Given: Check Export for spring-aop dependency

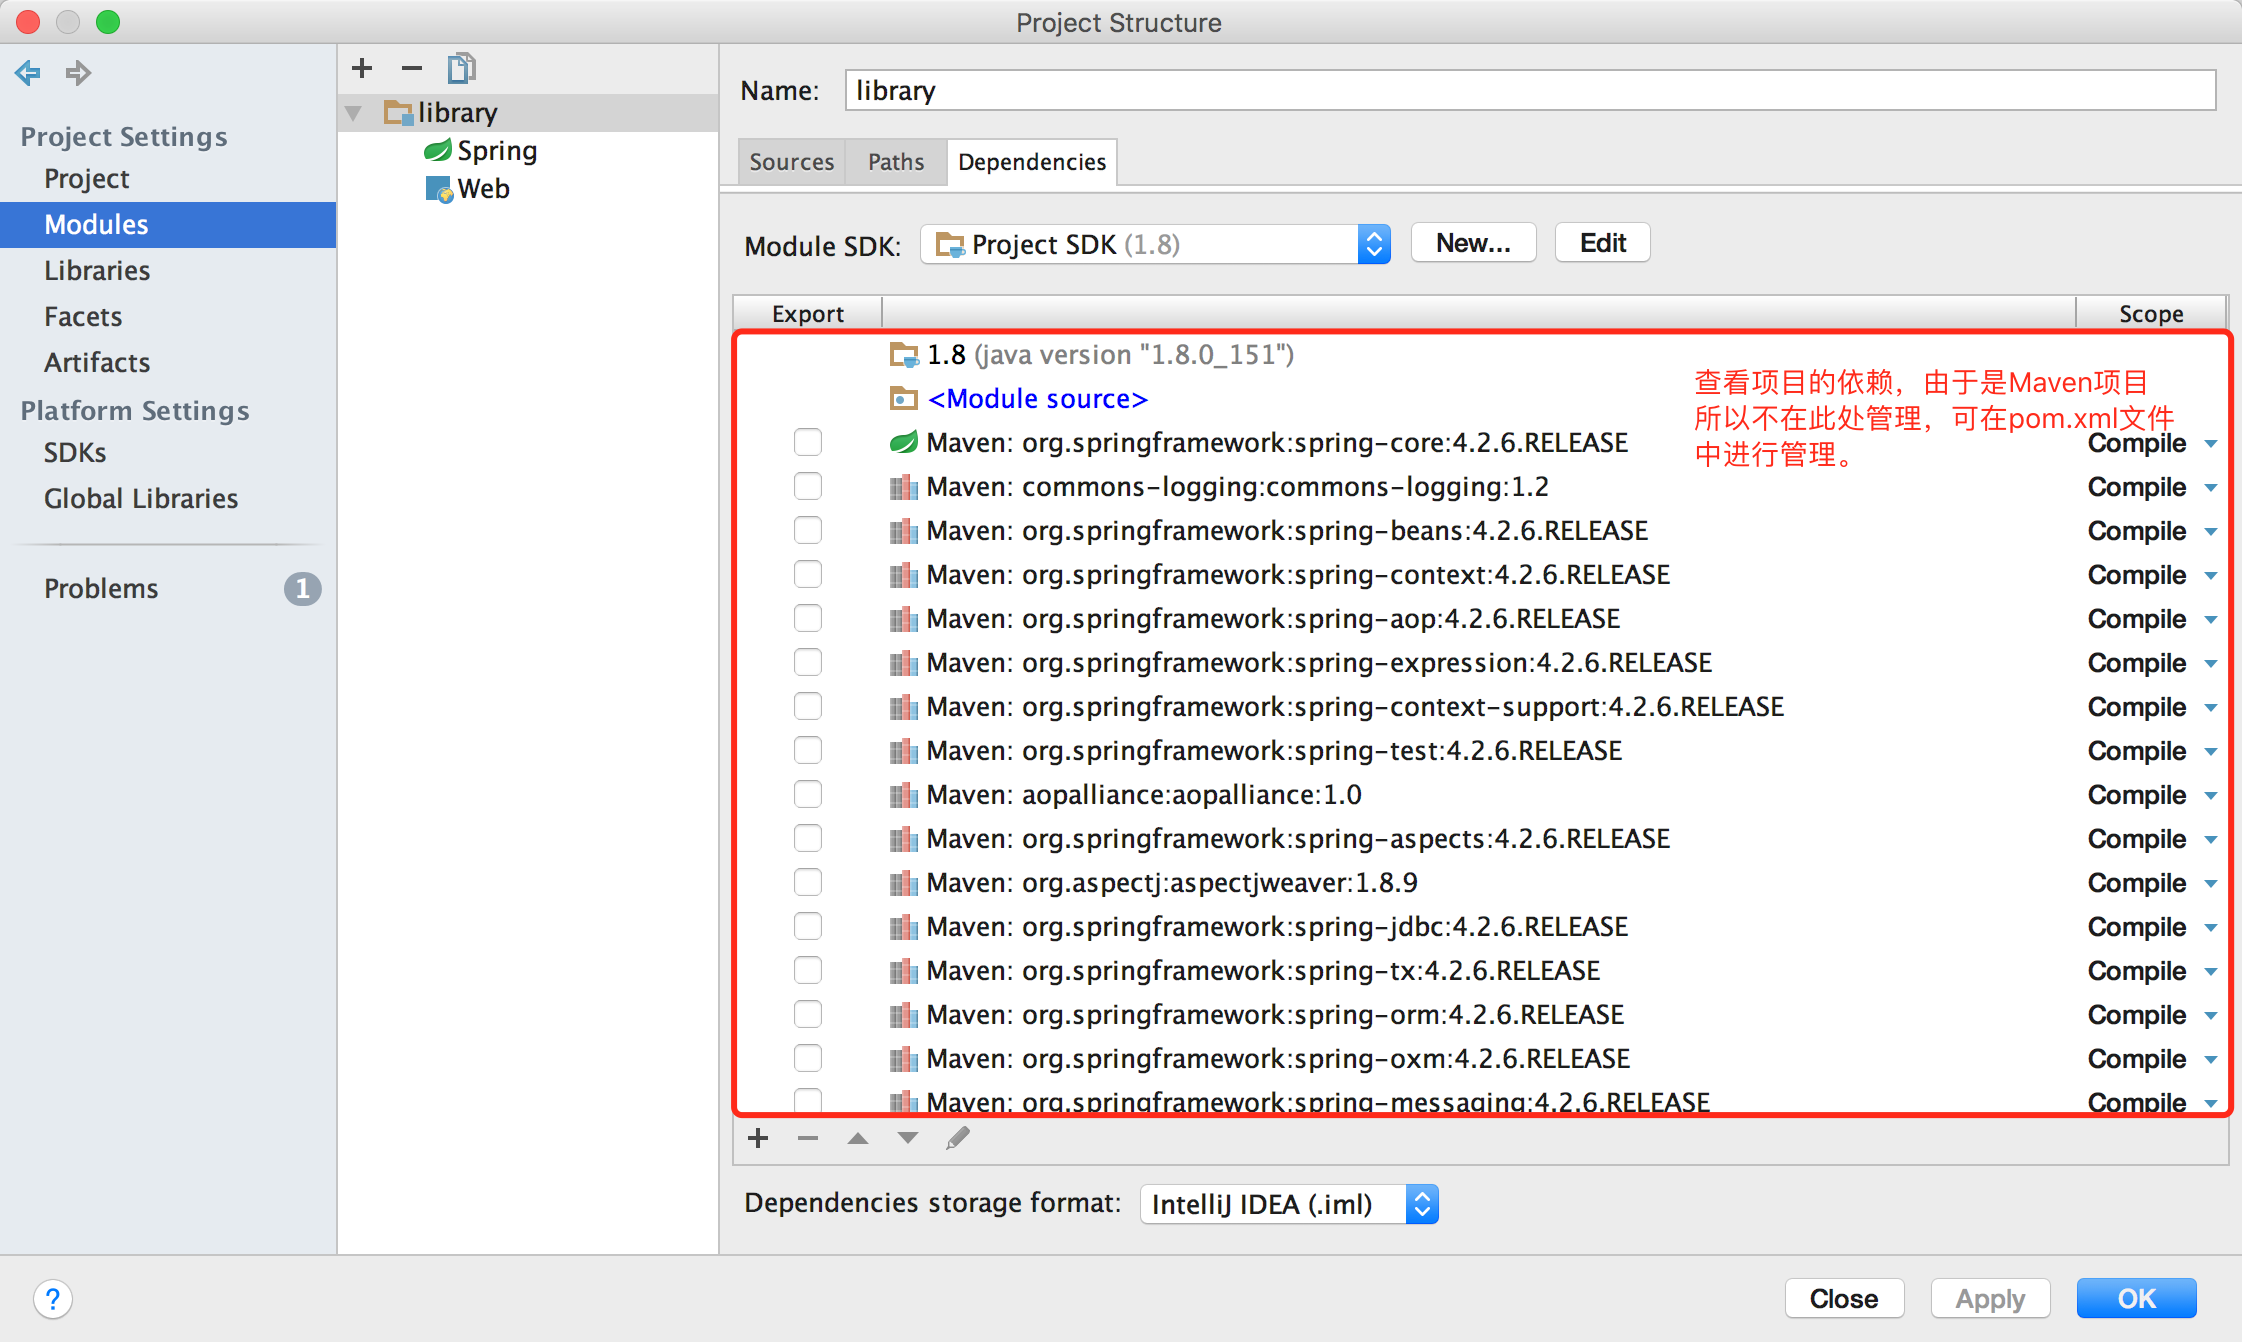Looking at the screenshot, I should click(808, 618).
